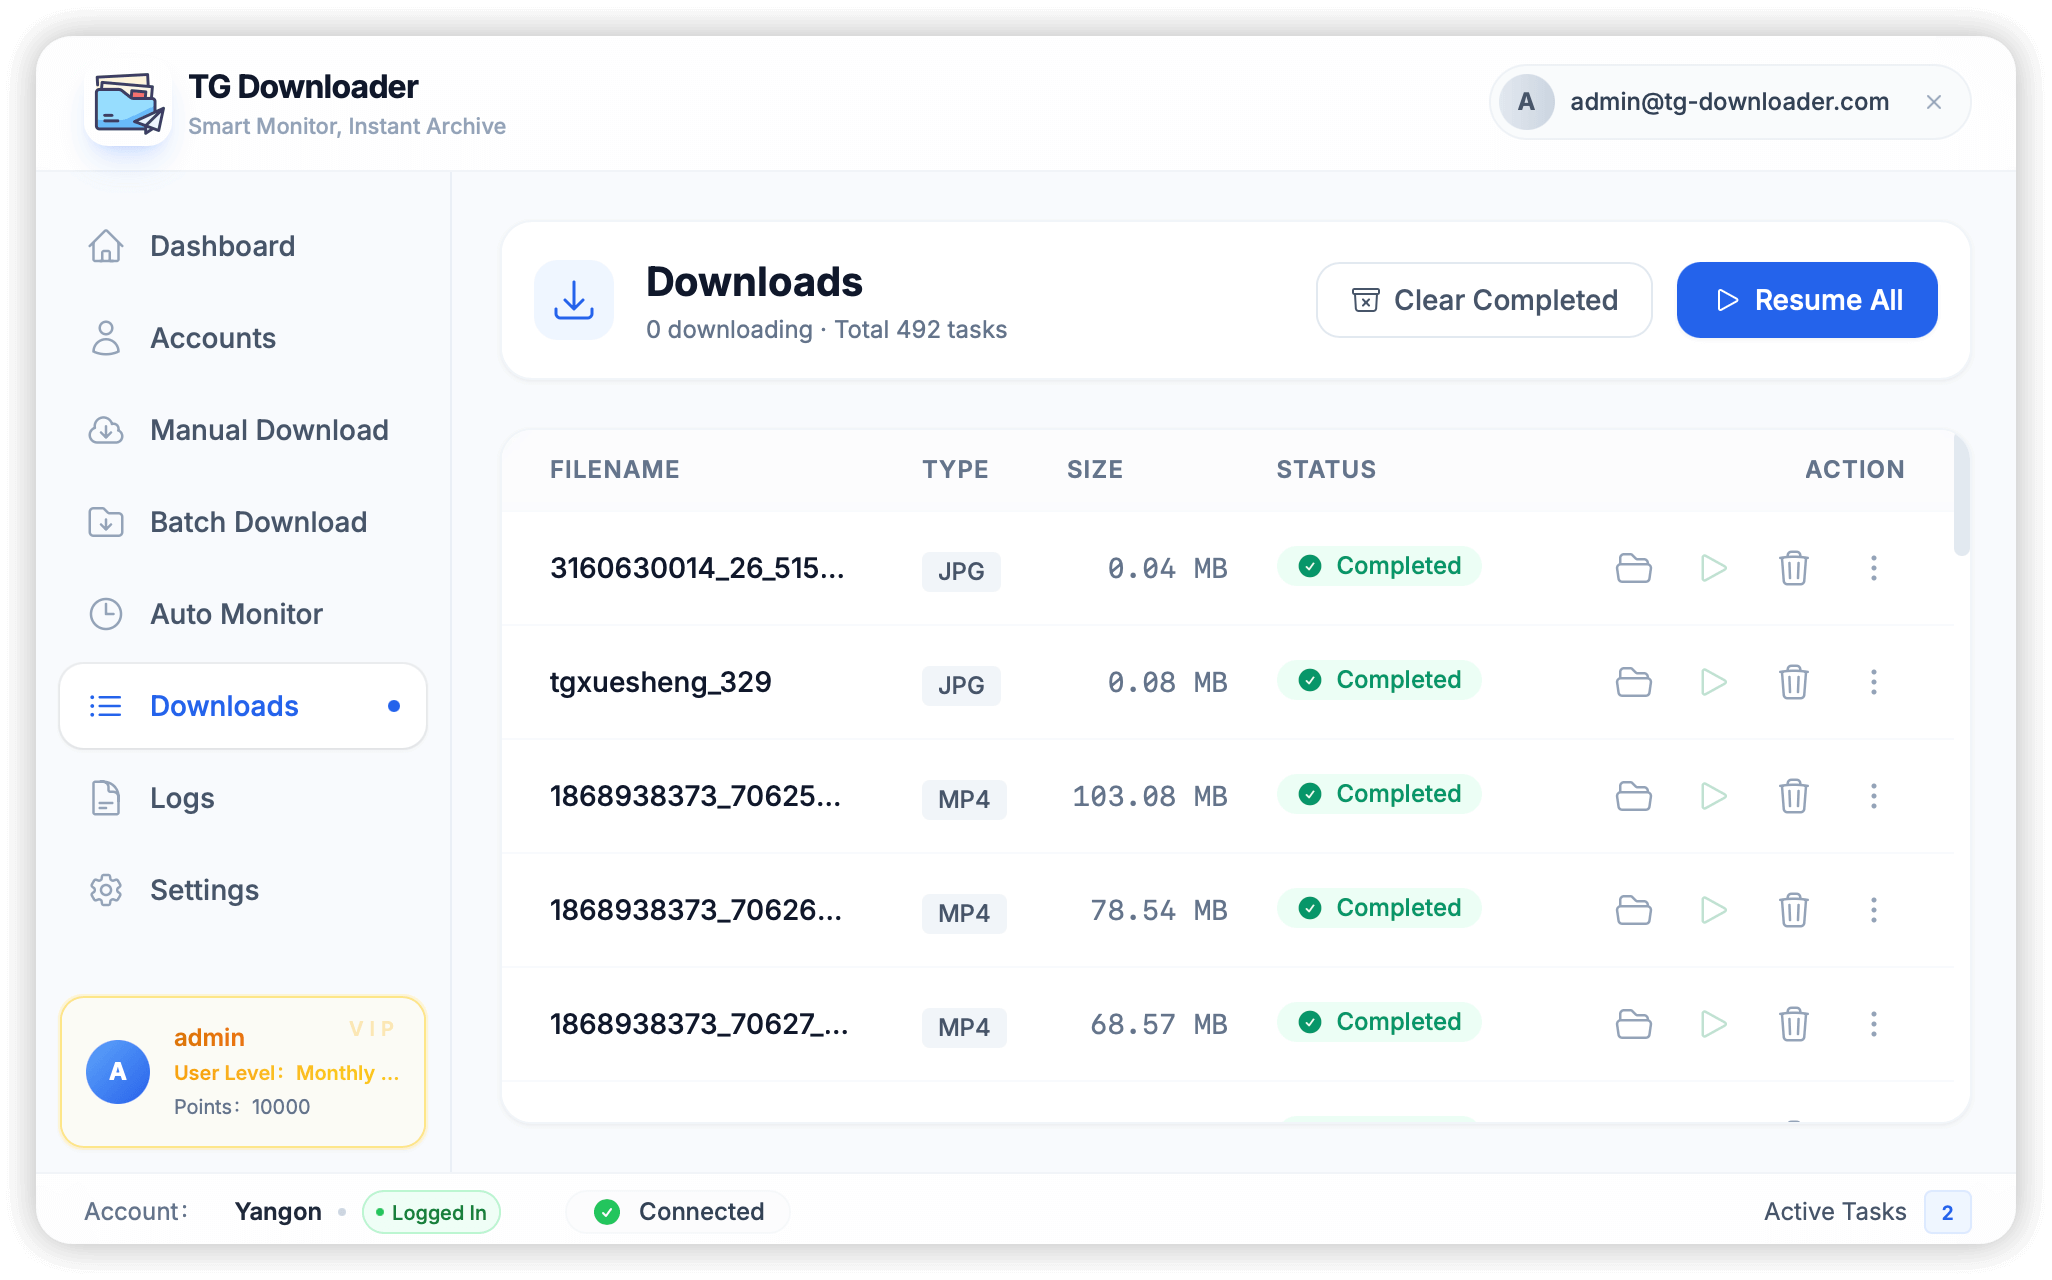The height and width of the screenshot is (1280, 2052).
Task: Expand options for tgxuesheng_329 row
Action: pos(1874,682)
